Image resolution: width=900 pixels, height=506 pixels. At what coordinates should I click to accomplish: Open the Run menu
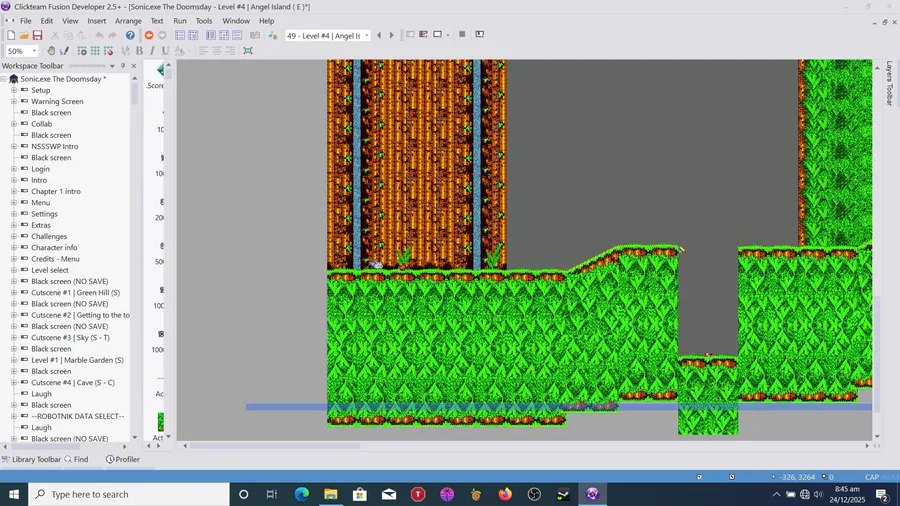[x=180, y=21]
